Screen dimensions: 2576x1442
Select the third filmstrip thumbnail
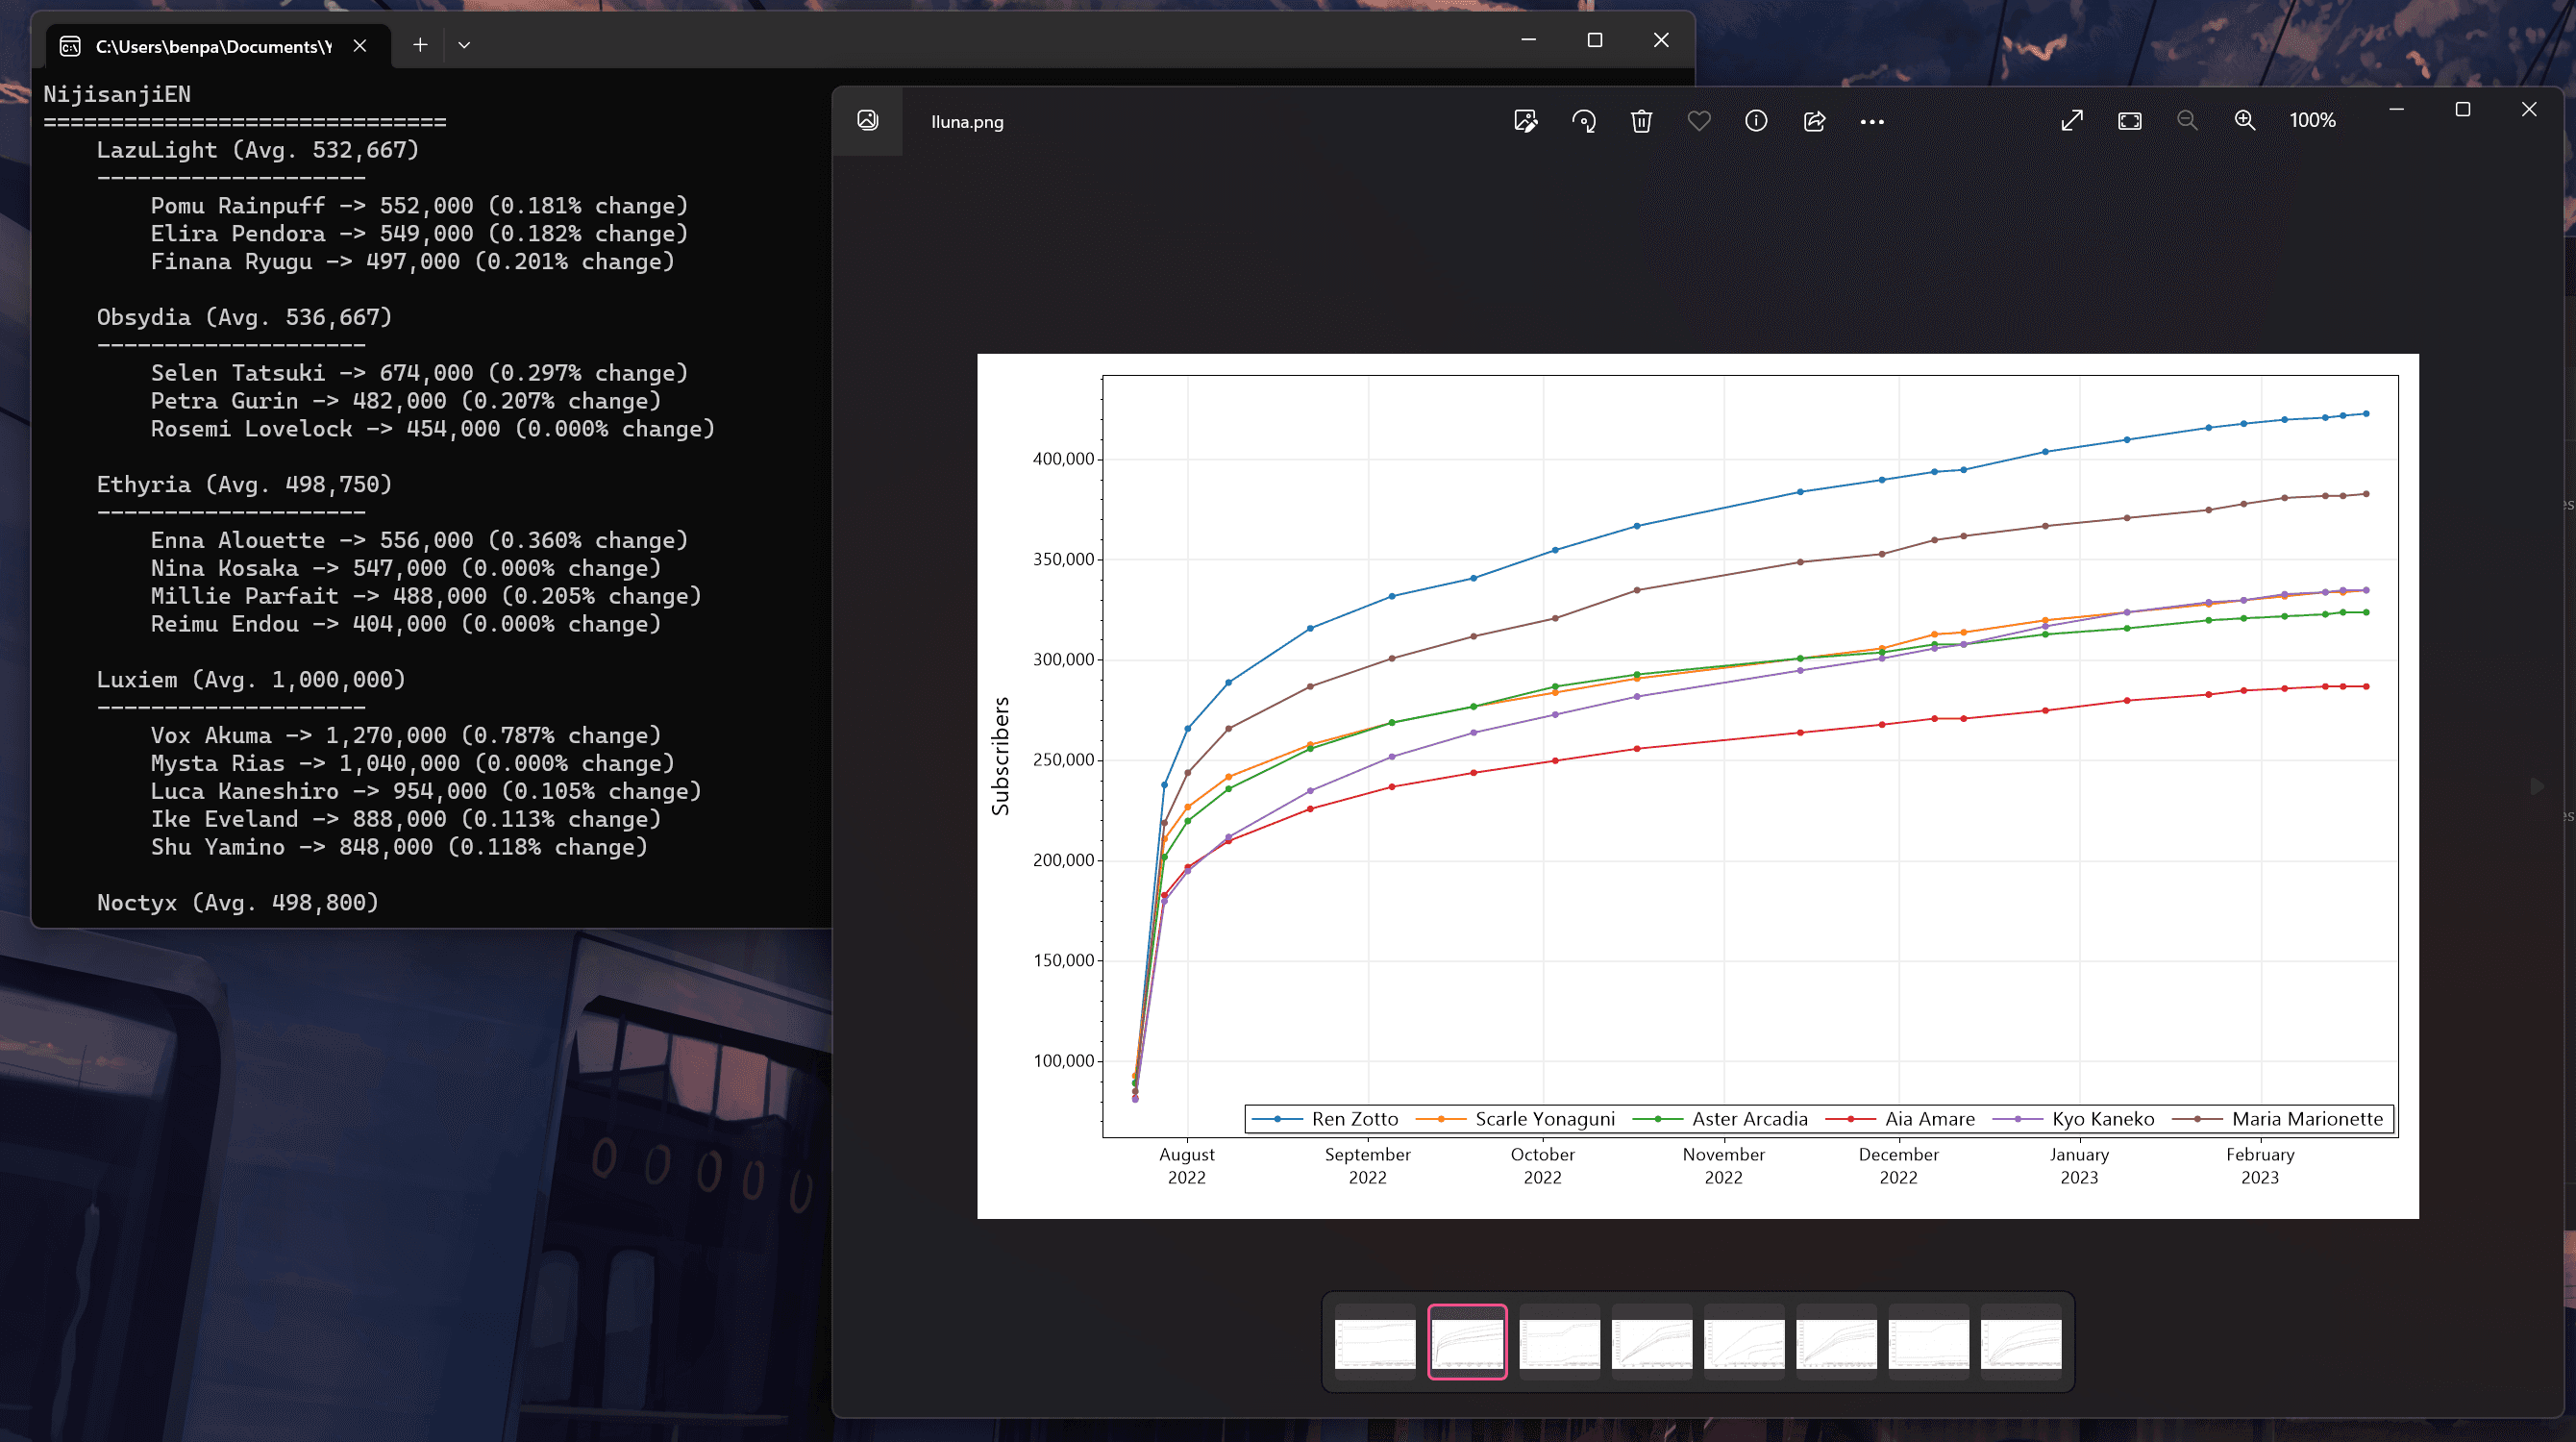click(1559, 1342)
